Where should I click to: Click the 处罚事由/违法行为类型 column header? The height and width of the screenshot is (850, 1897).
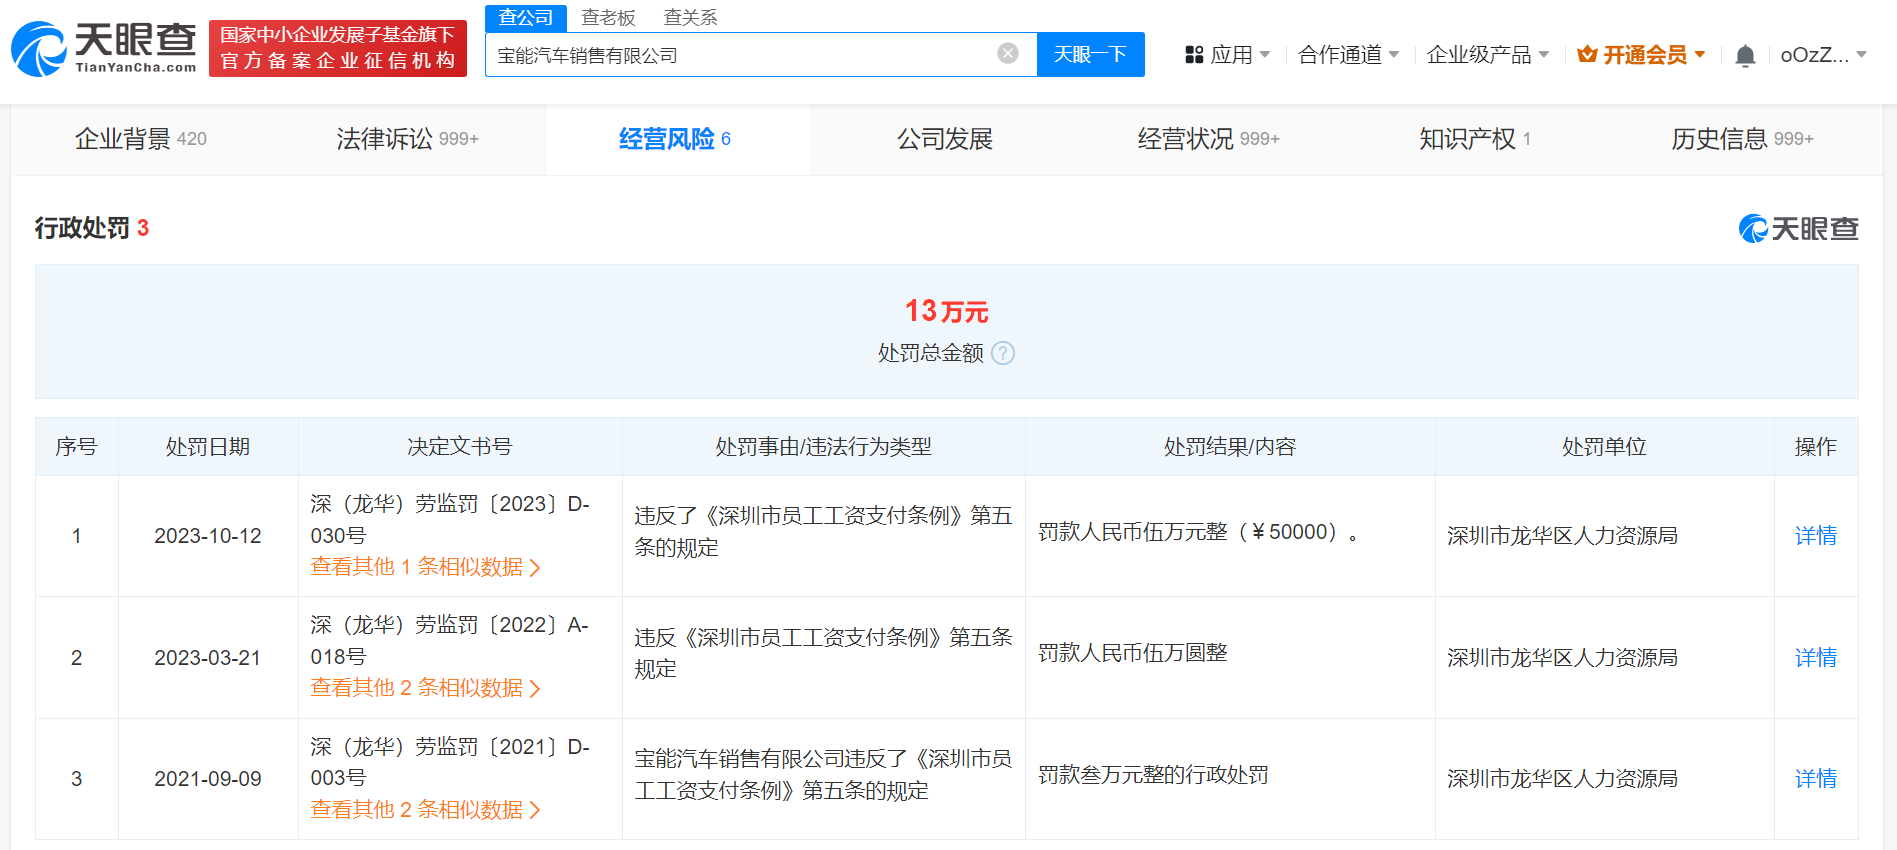pos(824,447)
